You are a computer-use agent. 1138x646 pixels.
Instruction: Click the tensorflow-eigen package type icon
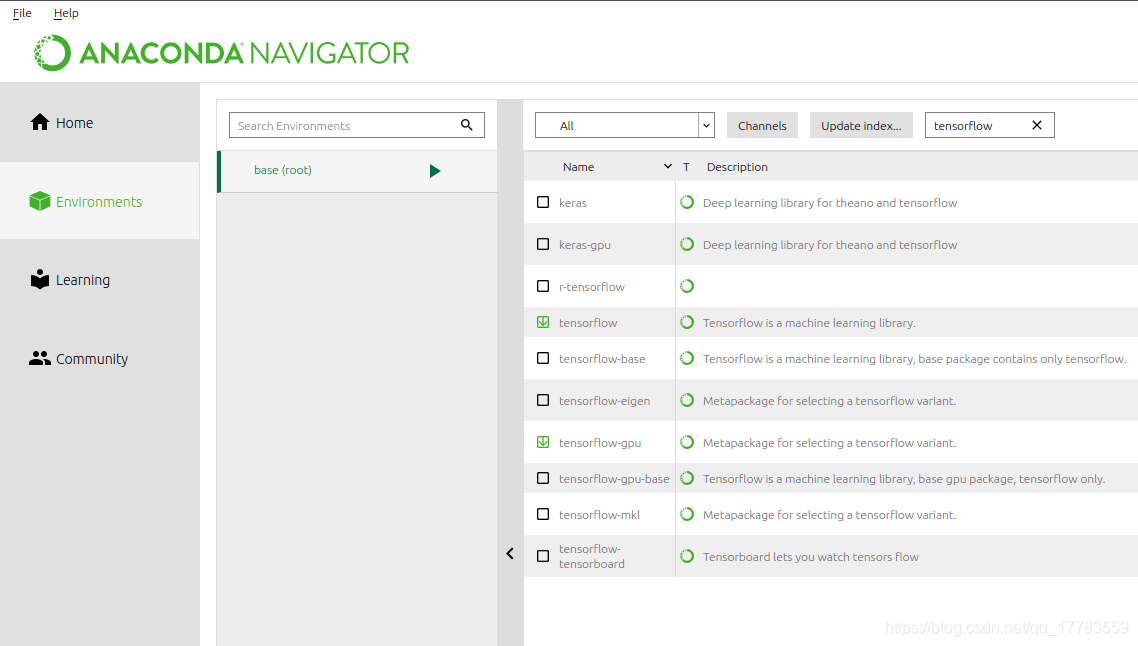point(687,400)
